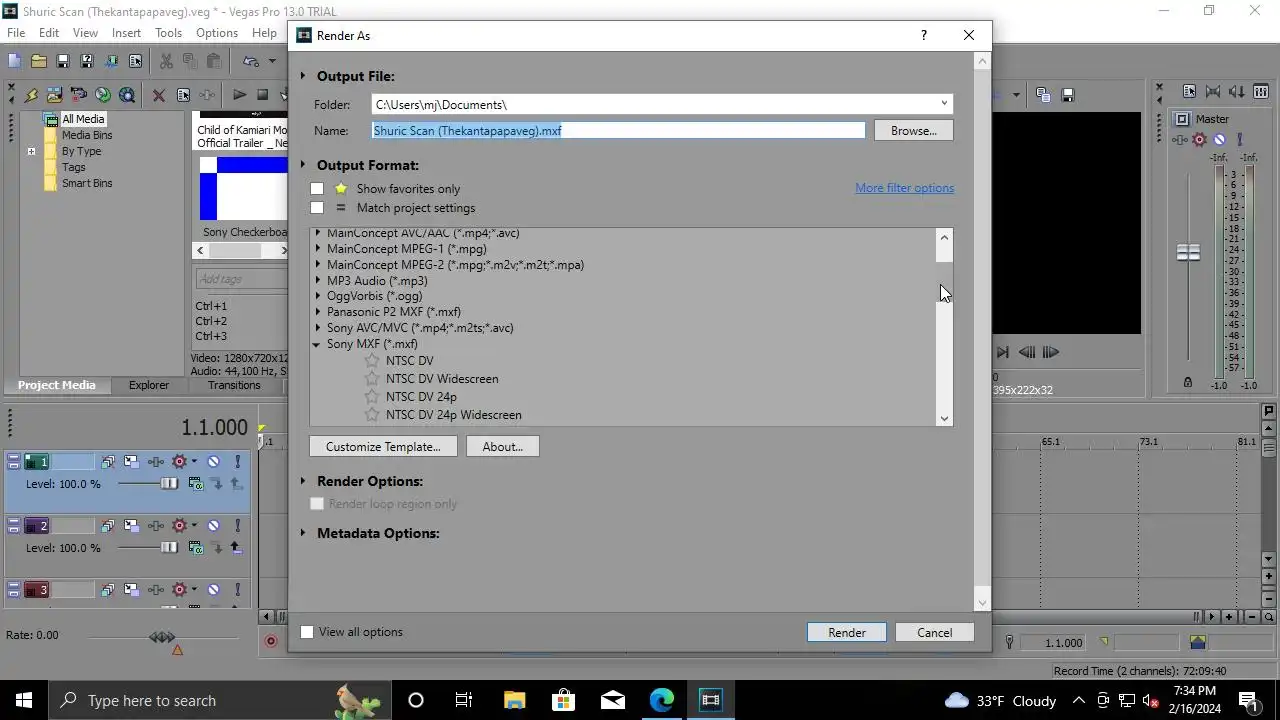Click Get Media from the Web icon
Screen dimensions: 1280x720
click(x=126, y=95)
